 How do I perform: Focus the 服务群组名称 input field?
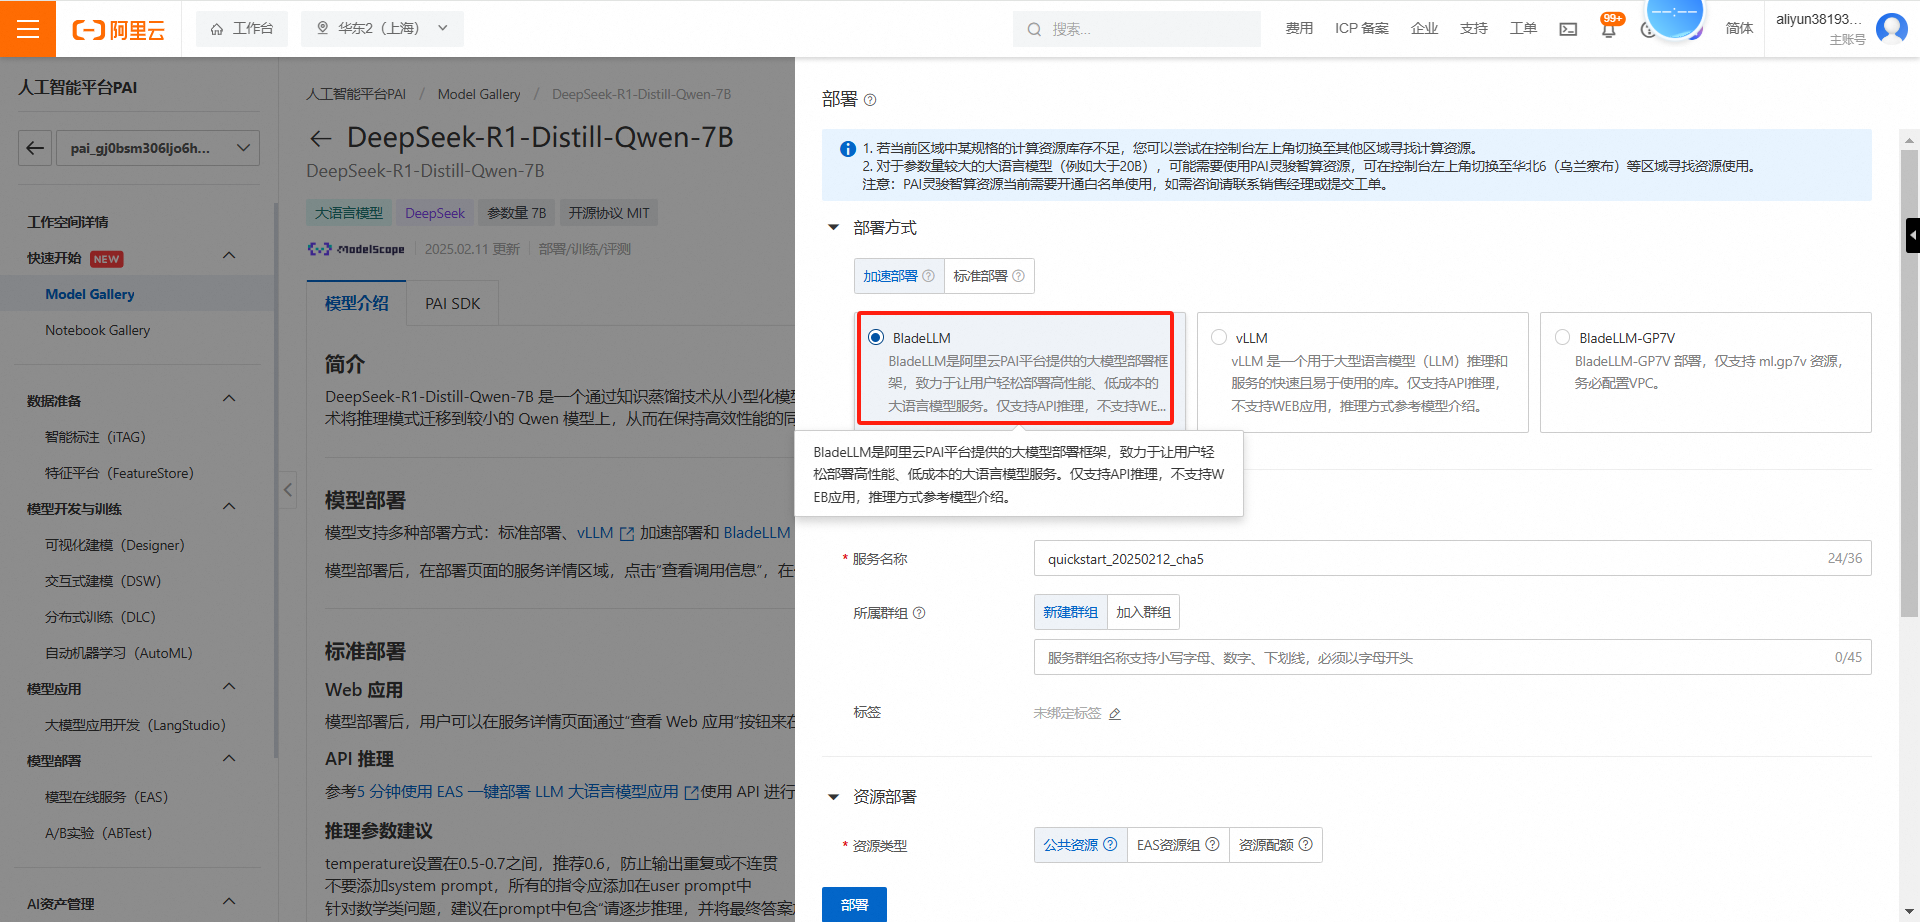[1452, 657]
